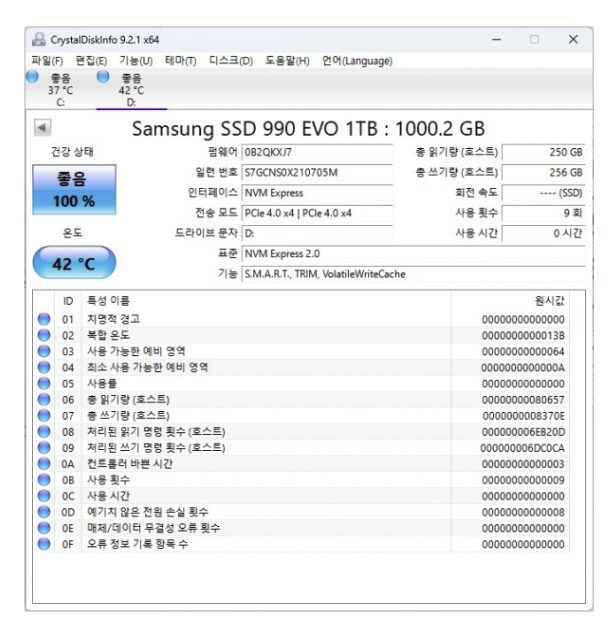
Task: Expand the 디스크(D) menu
Action: click(231, 61)
